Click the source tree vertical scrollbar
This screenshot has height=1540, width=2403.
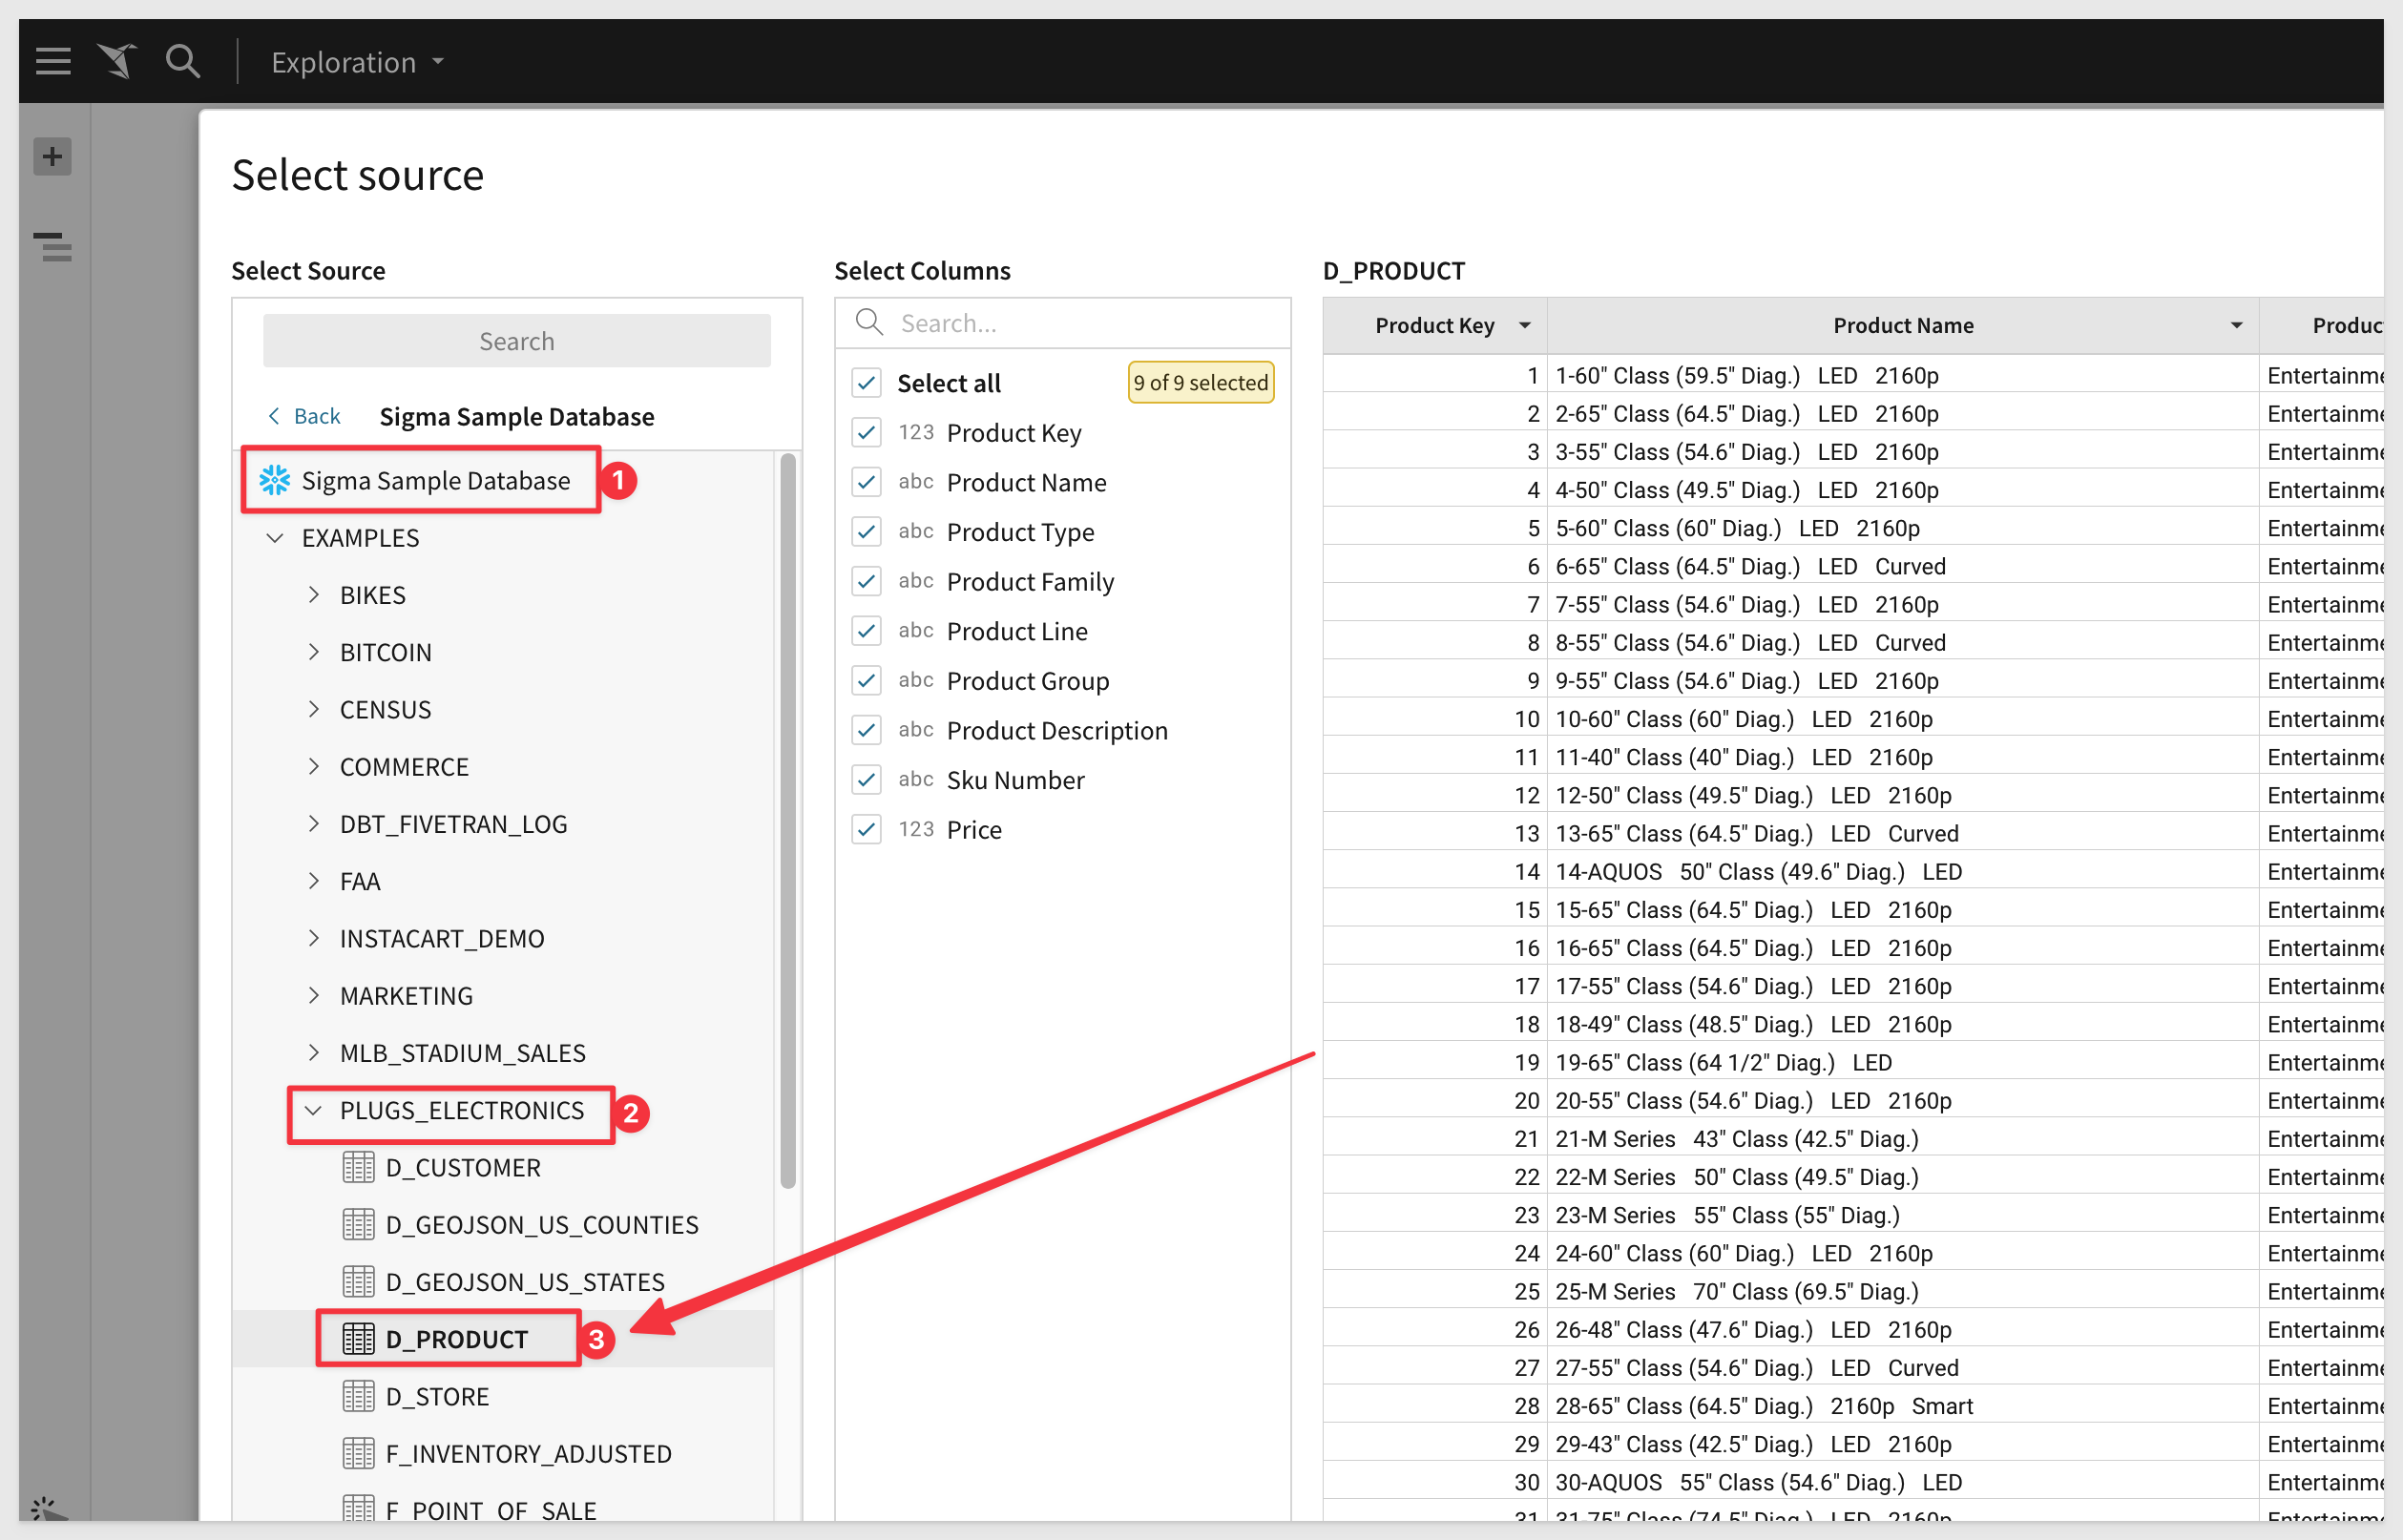[788, 820]
